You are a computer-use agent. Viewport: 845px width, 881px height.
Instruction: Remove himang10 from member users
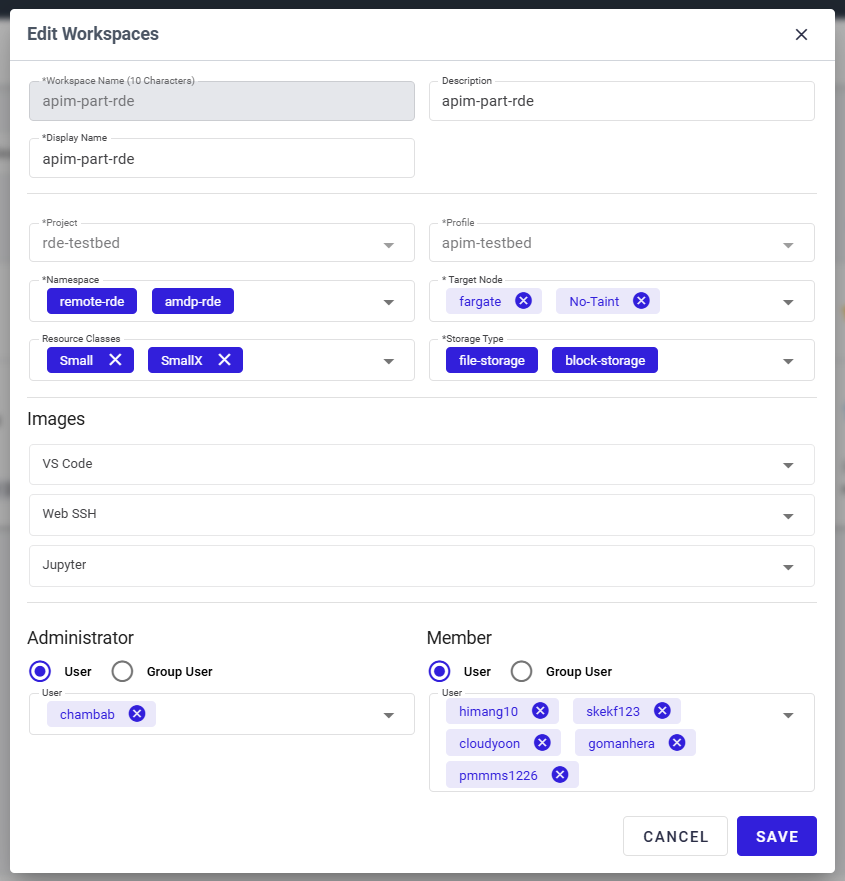(x=540, y=711)
